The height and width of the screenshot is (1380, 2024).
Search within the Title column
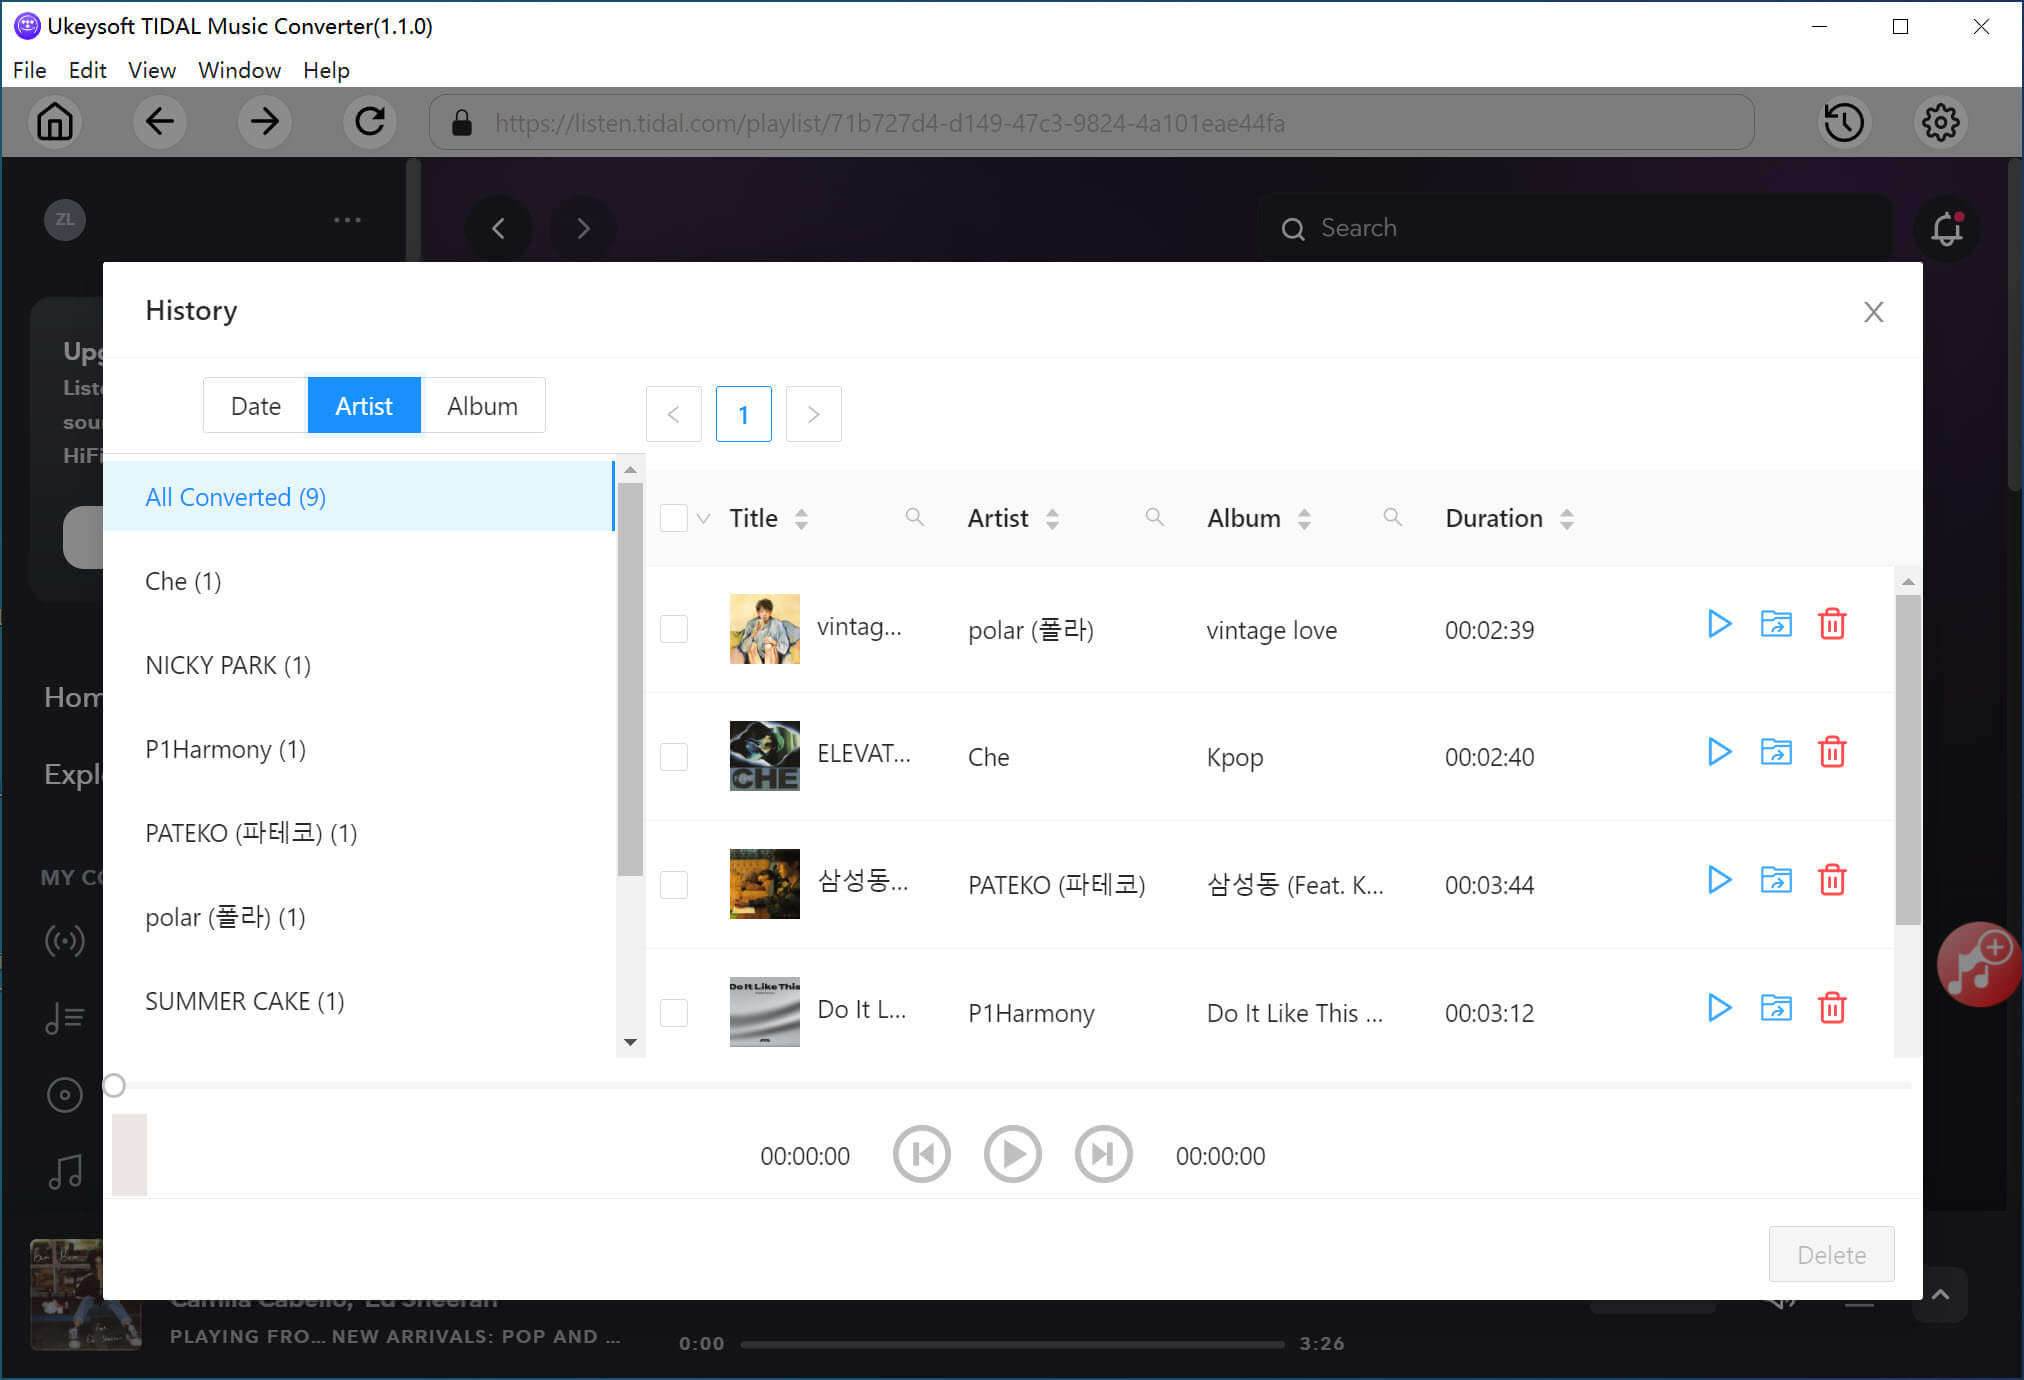(914, 517)
